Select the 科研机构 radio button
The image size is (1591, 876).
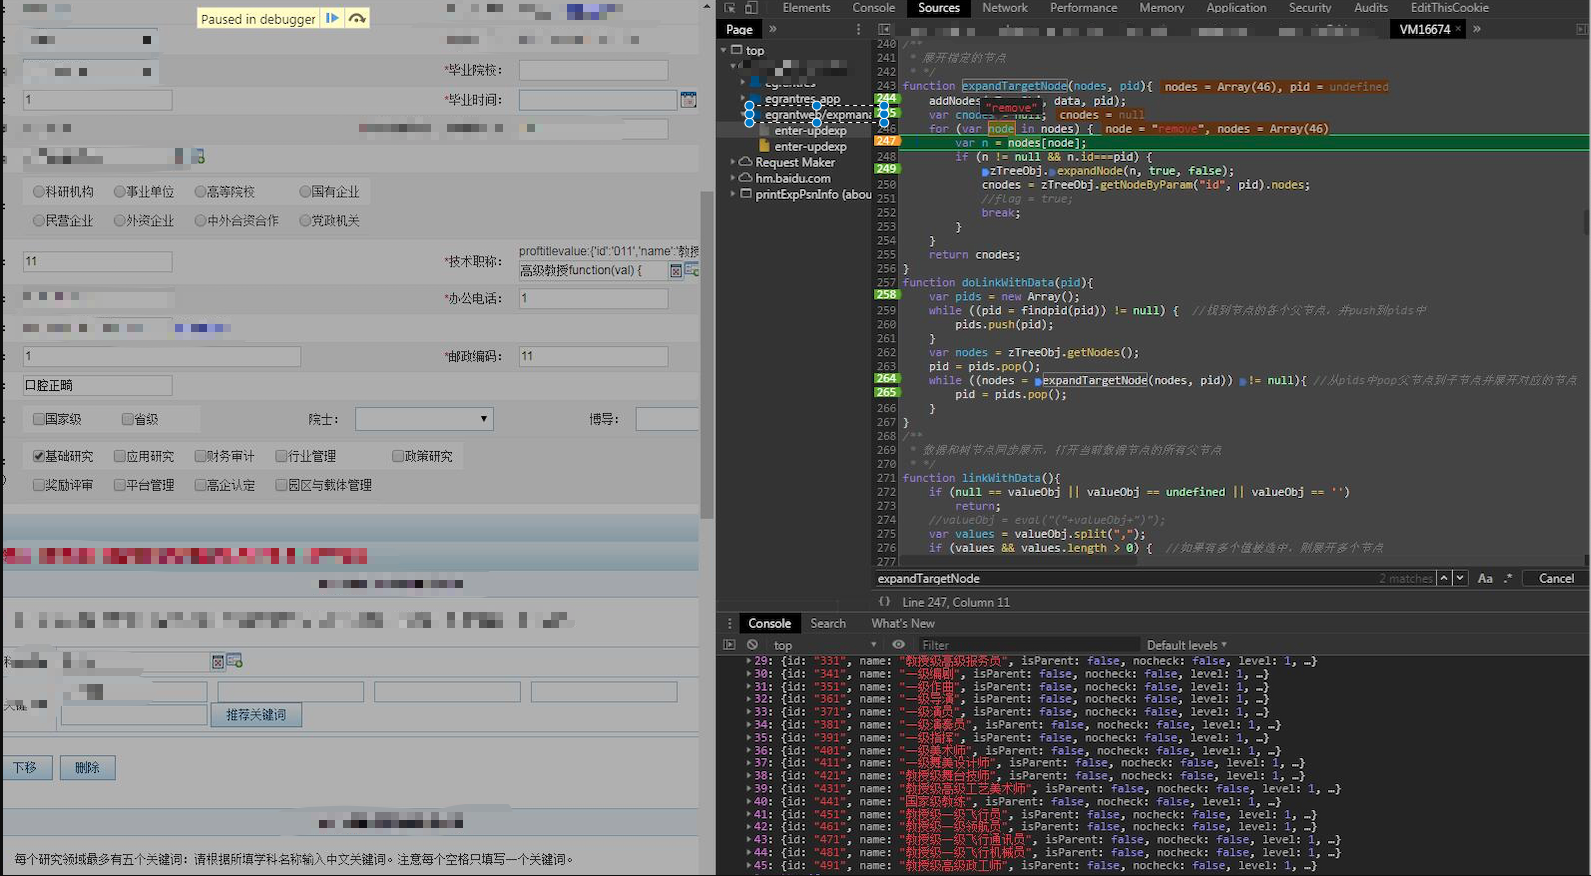pos(39,192)
